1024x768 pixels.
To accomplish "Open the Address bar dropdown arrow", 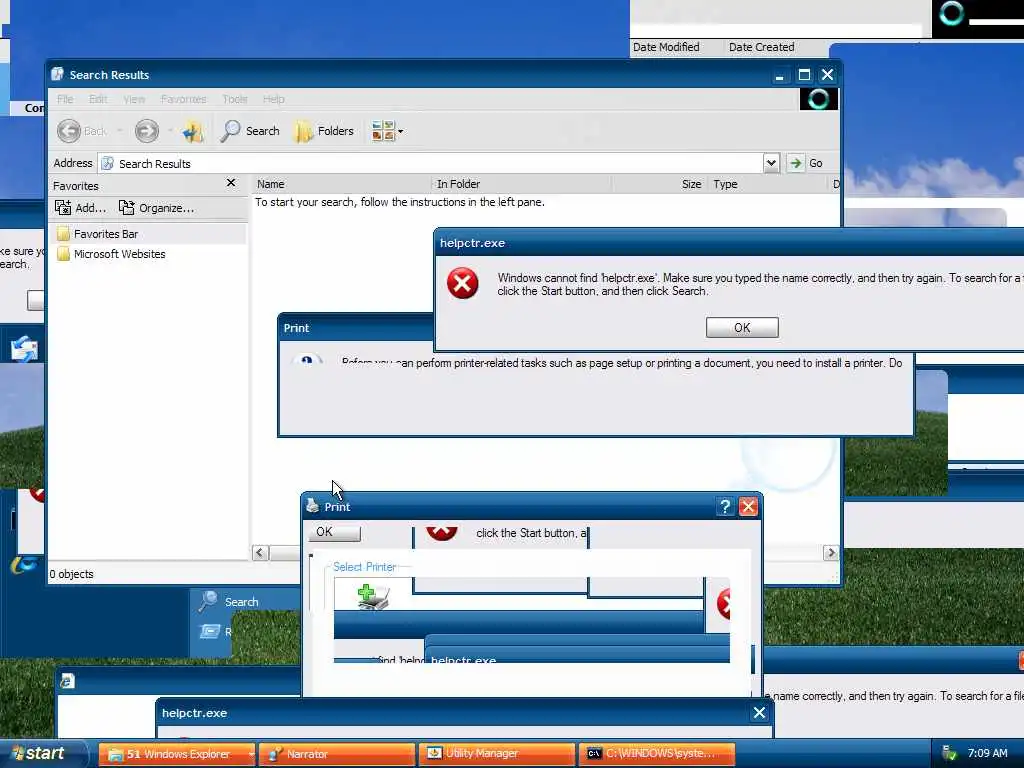I will [771, 163].
